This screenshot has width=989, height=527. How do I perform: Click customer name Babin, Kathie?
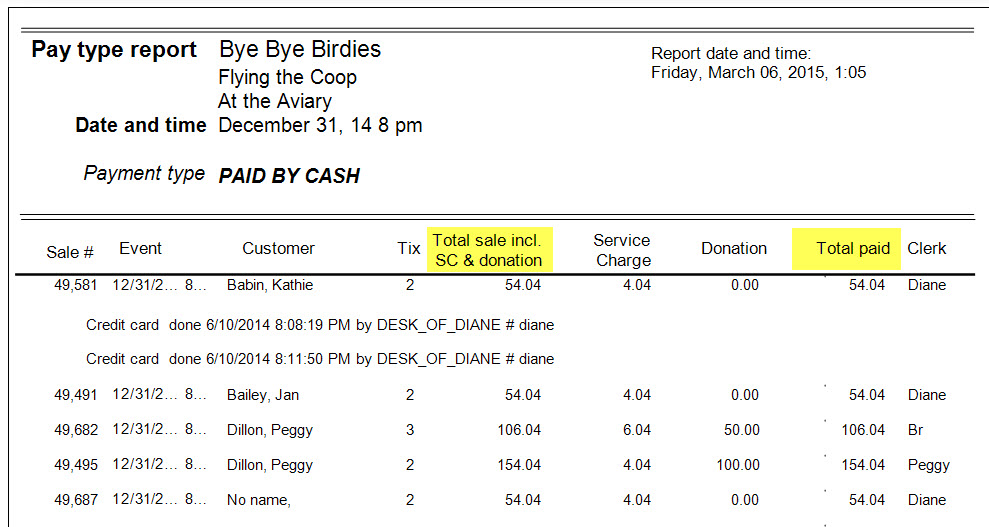pos(270,285)
